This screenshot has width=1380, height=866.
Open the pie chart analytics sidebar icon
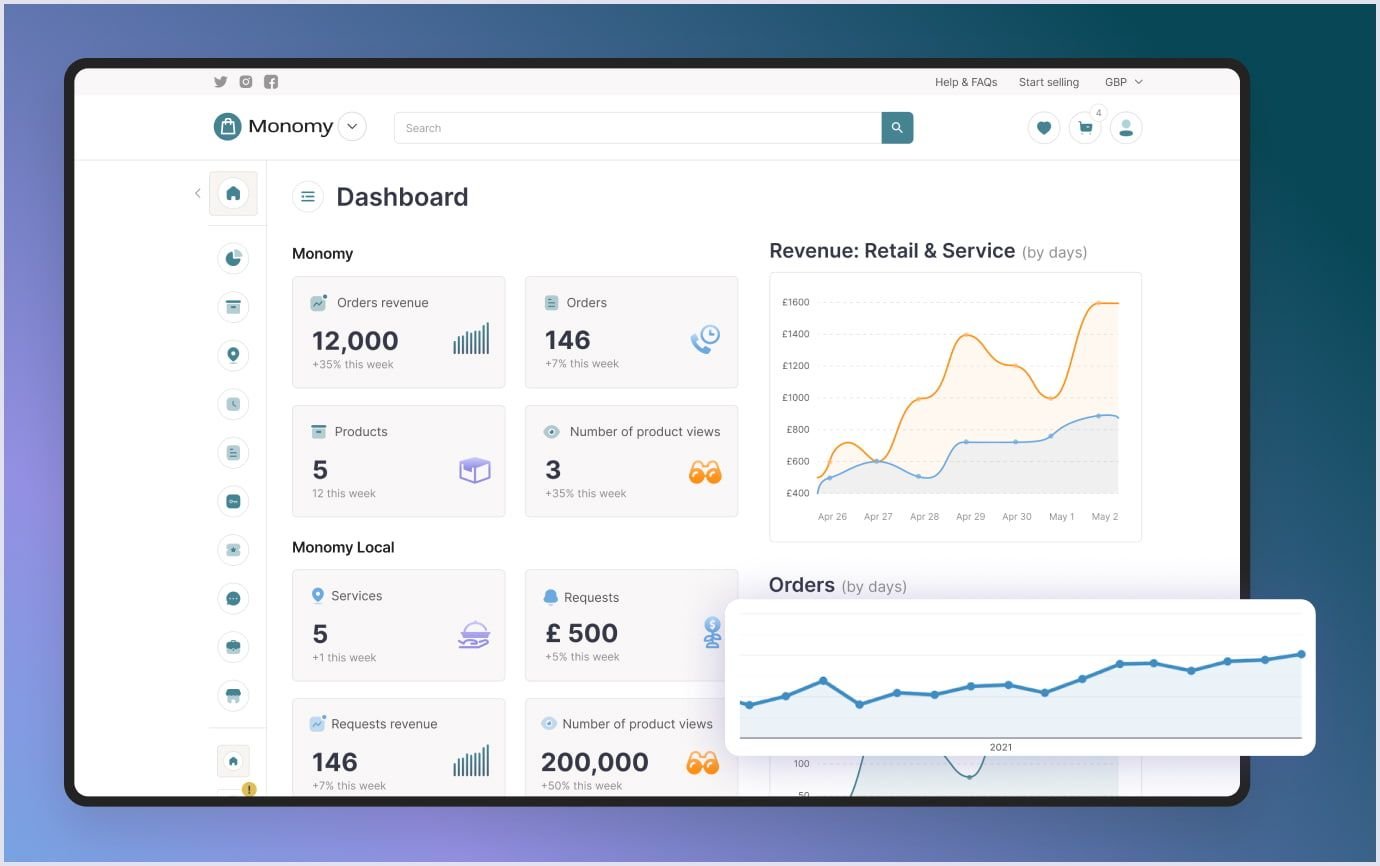coord(233,258)
